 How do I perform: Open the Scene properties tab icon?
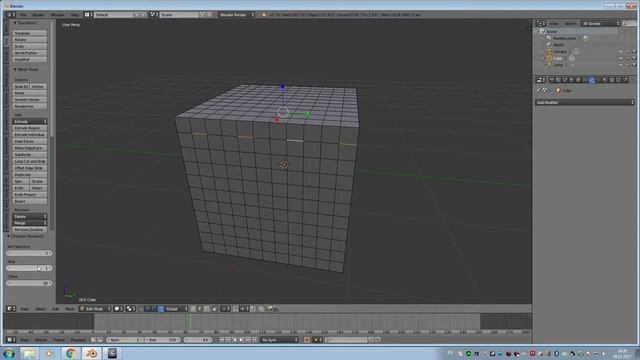(564, 80)
